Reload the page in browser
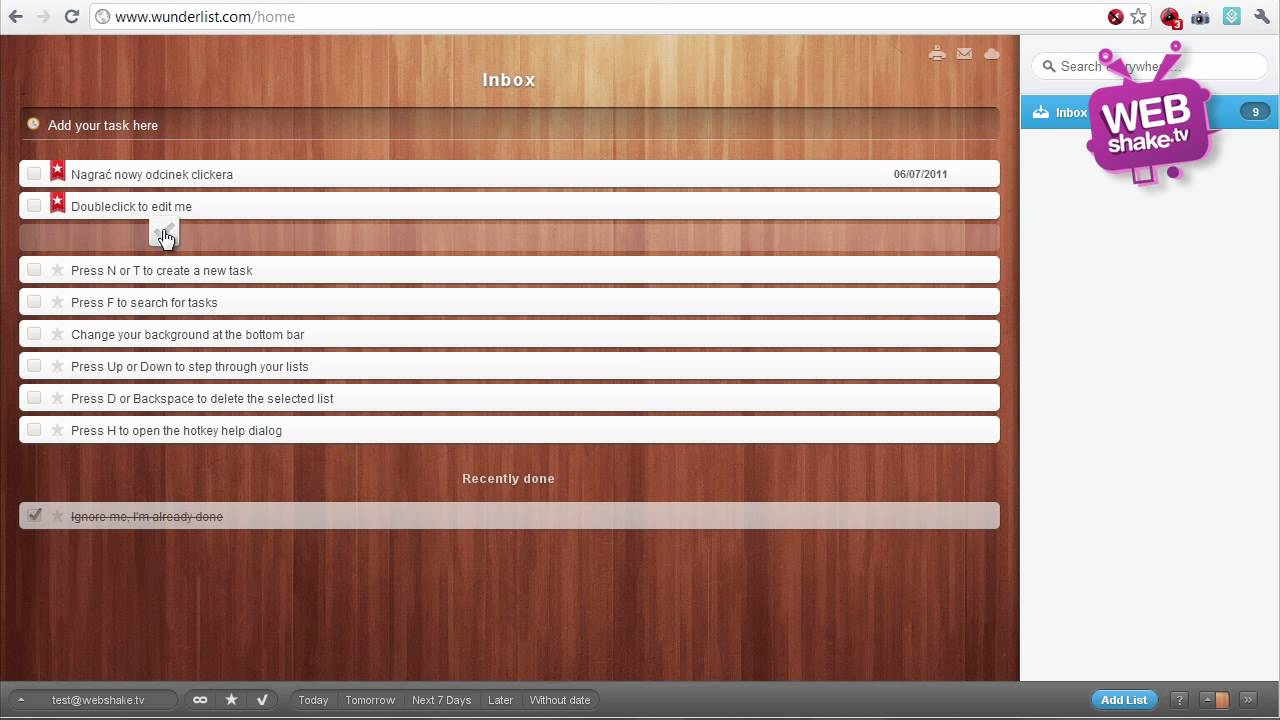This screenshot has width=1280, height=720. tap(71, 17)
